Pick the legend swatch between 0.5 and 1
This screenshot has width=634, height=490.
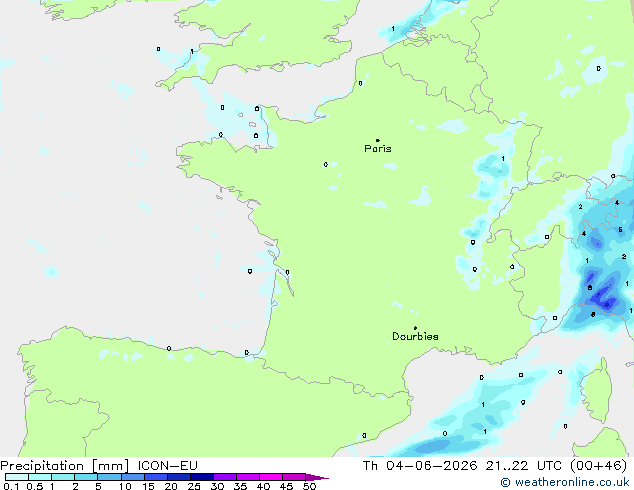40,477
